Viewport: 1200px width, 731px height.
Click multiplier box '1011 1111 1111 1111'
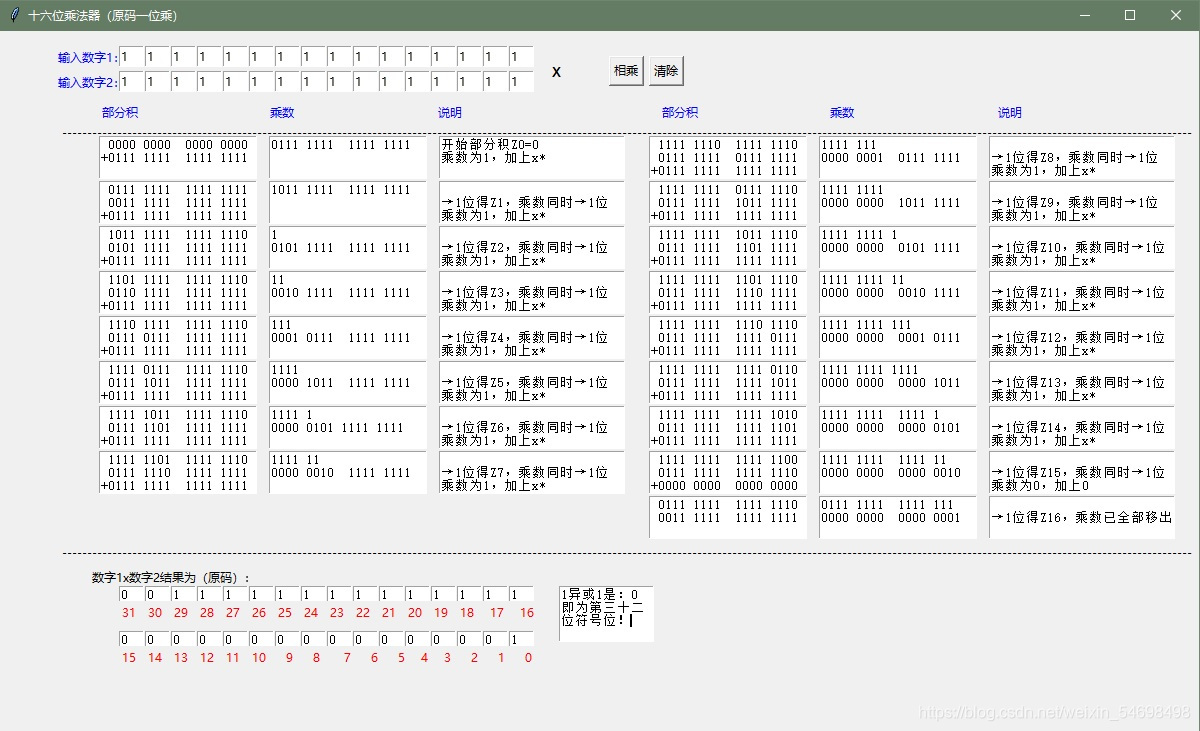pos(348,203)
